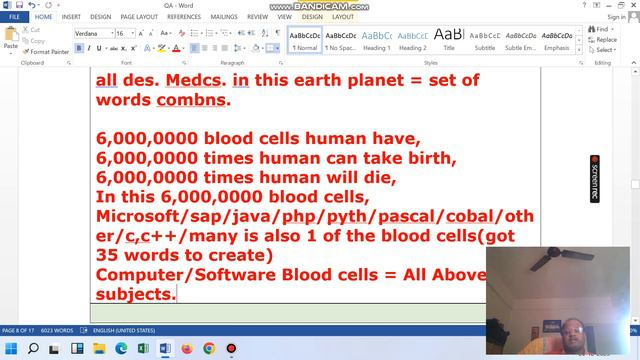Screen dimensions: 640x360
Task: Apply superscript formatting
Action: (133, 49)
